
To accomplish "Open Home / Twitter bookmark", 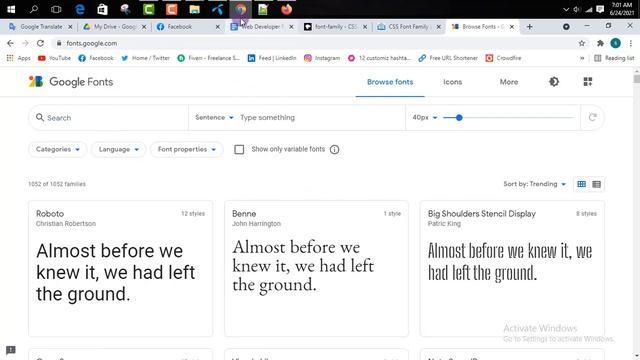I will 145,58.
